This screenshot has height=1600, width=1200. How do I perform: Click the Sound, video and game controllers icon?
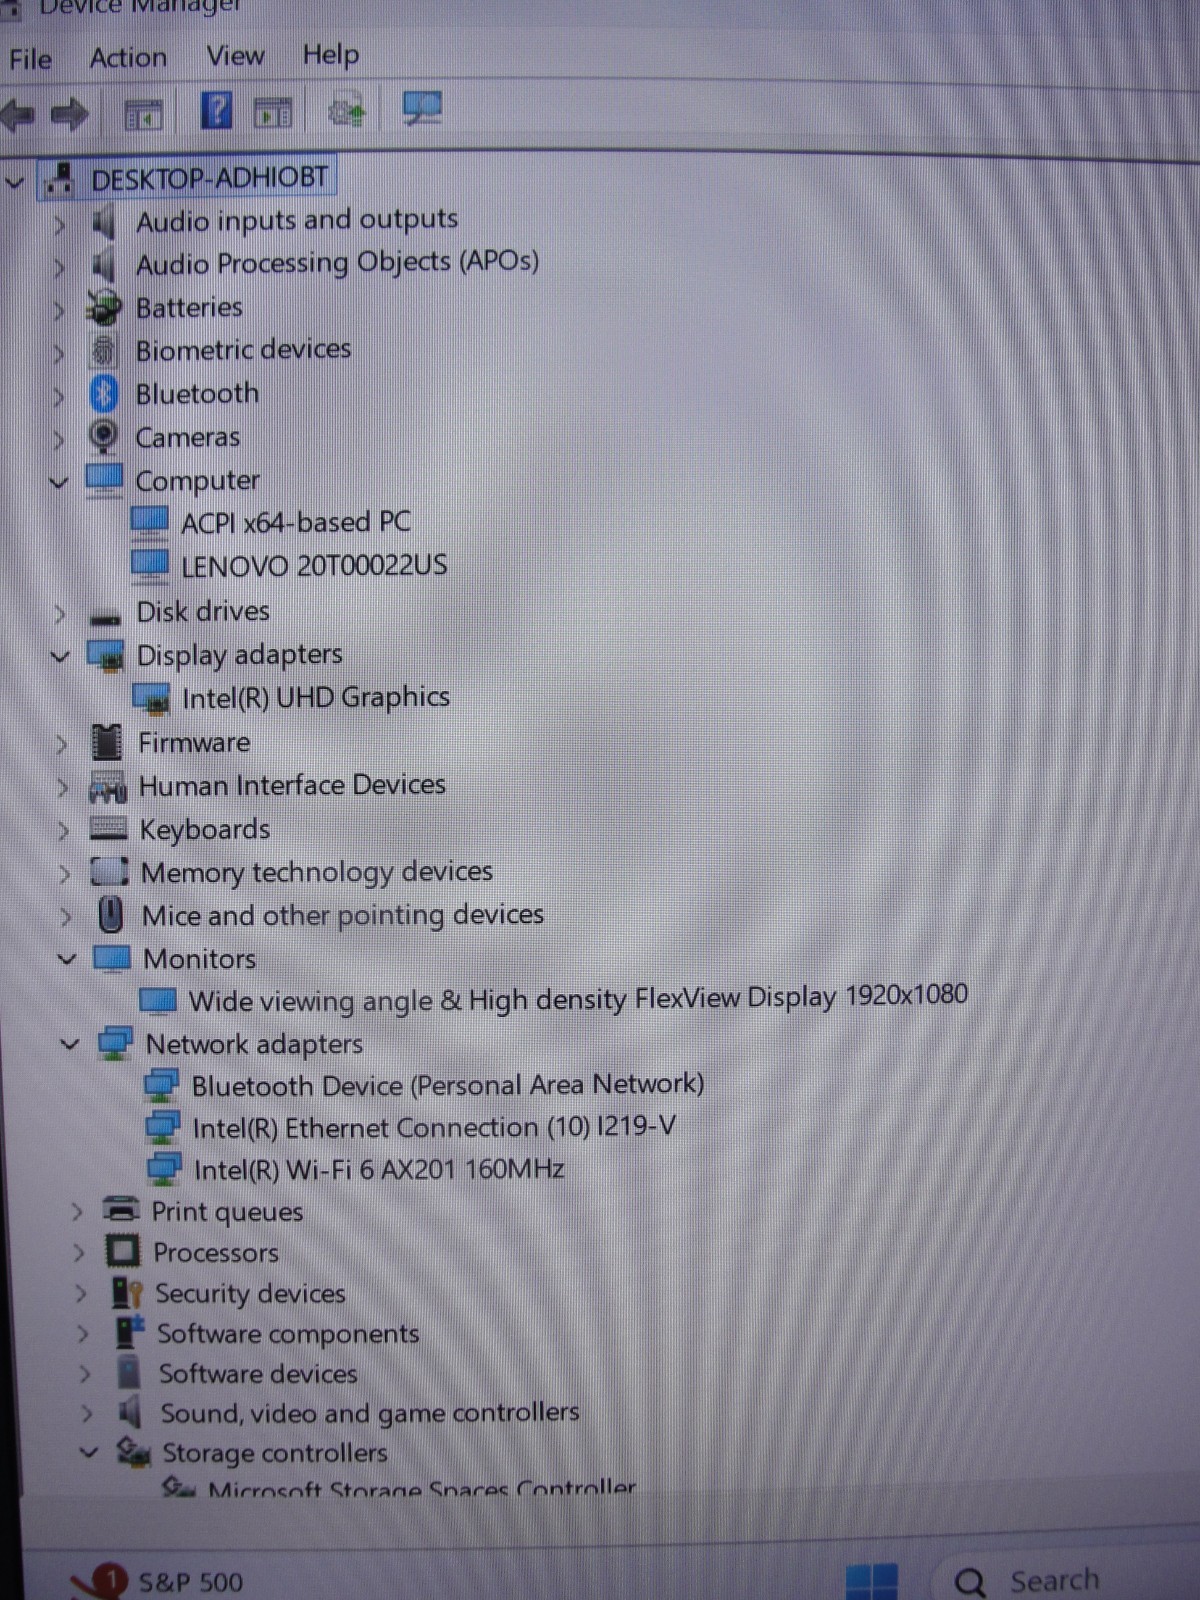(x=130, y=1413)
